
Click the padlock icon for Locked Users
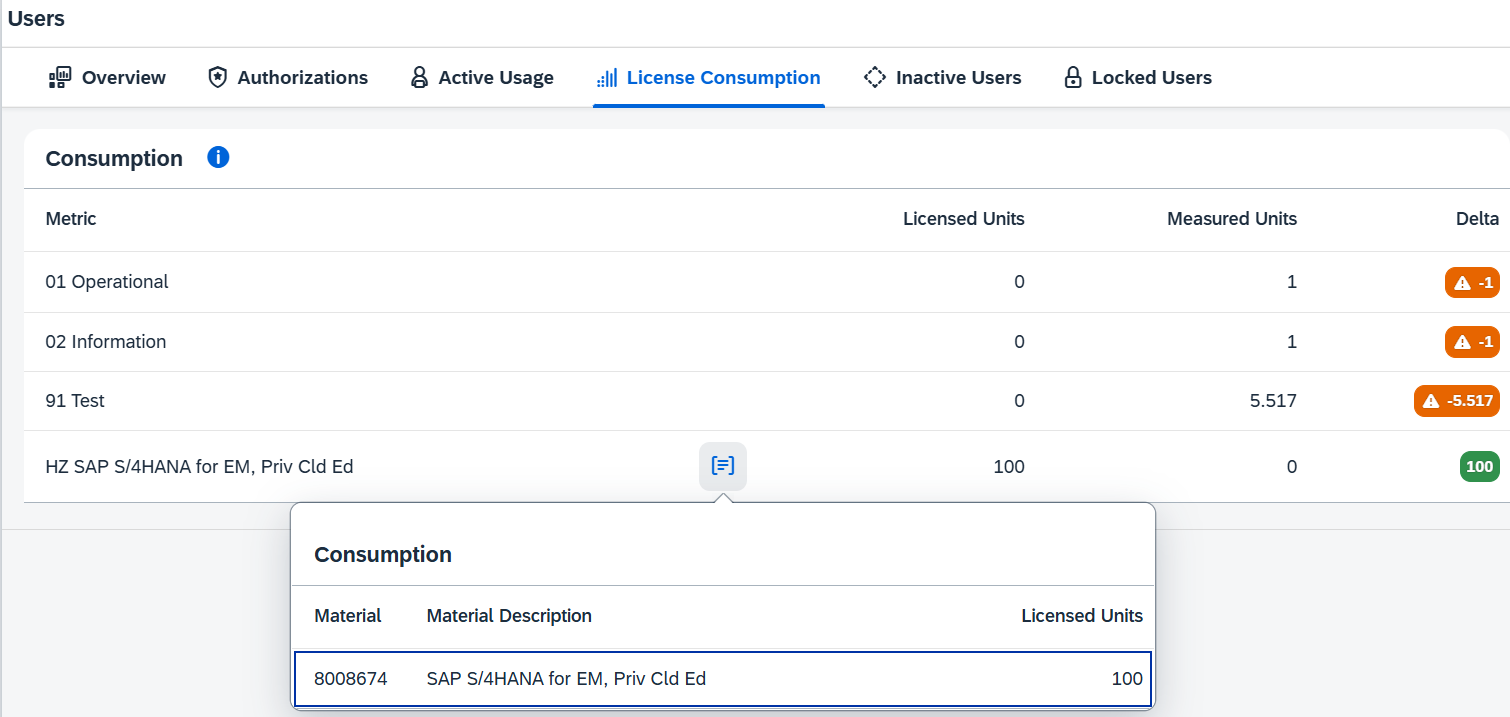click(1073, 78)
